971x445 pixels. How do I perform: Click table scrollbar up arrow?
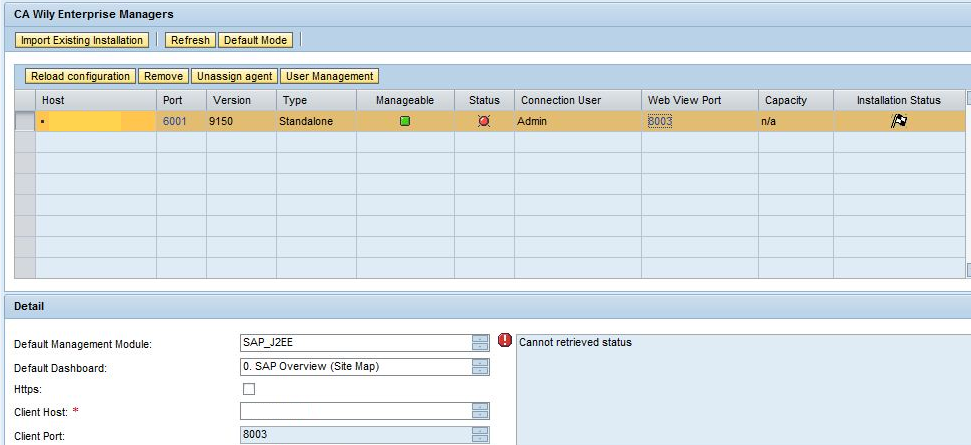[968, 97]
